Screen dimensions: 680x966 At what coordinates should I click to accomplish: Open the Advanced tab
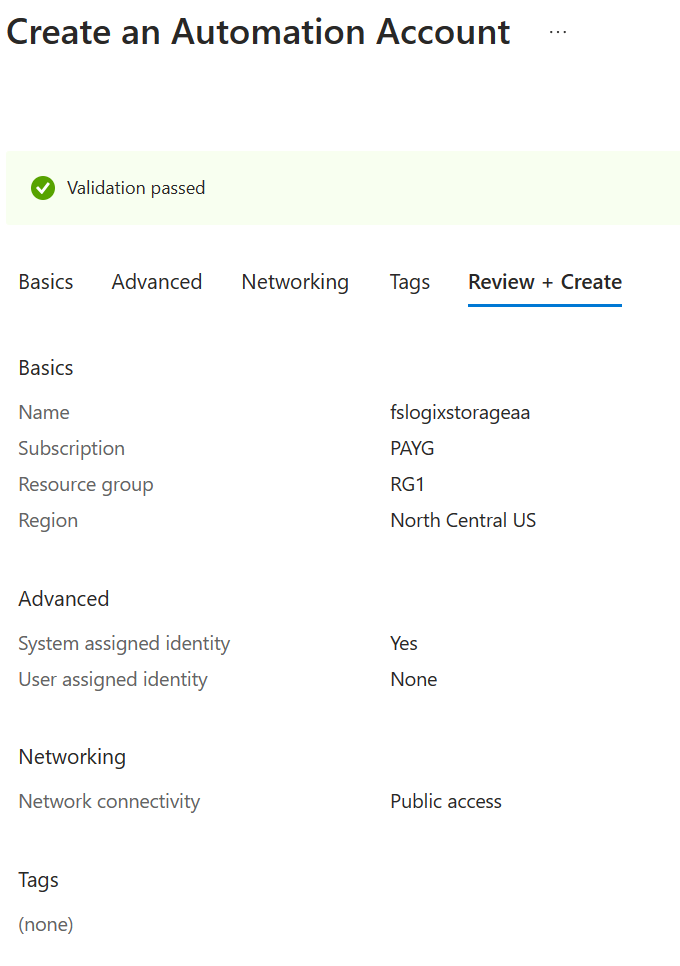tap(157, 282)
